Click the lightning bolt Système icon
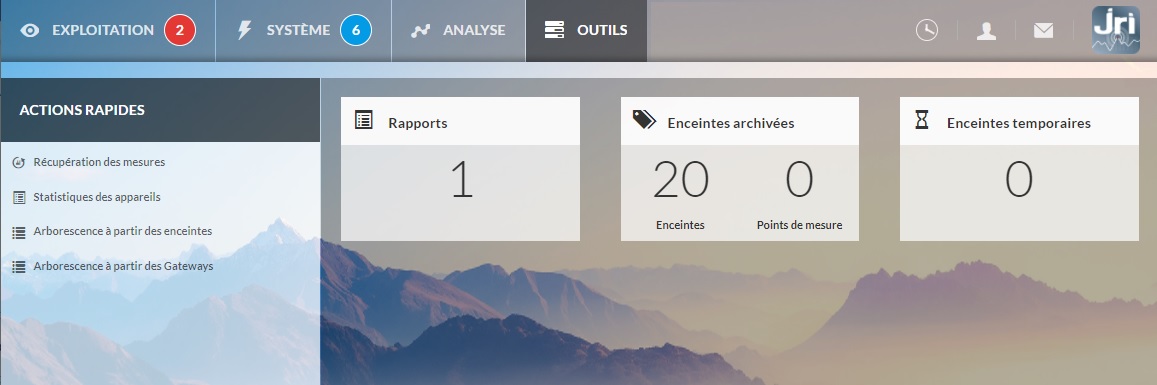The width and height of the screenshot is (1157, 385). 244,30
